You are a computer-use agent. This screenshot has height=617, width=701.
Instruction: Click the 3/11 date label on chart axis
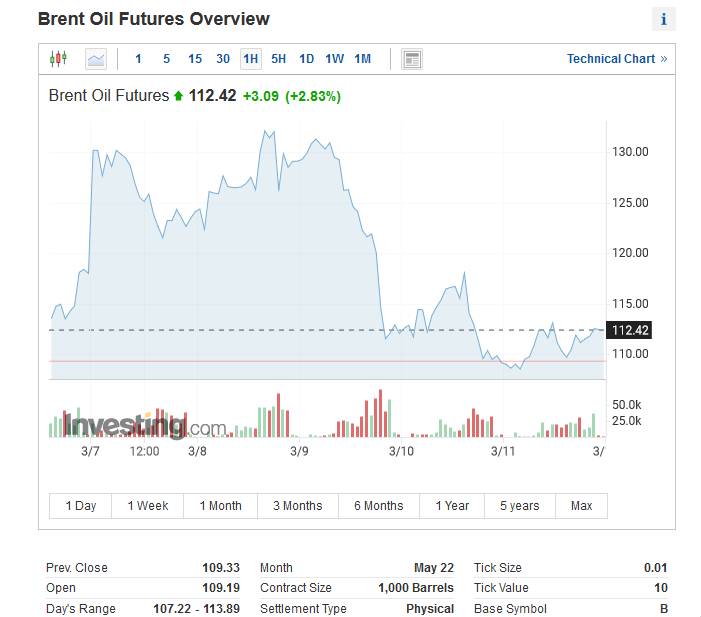[503, 451]
